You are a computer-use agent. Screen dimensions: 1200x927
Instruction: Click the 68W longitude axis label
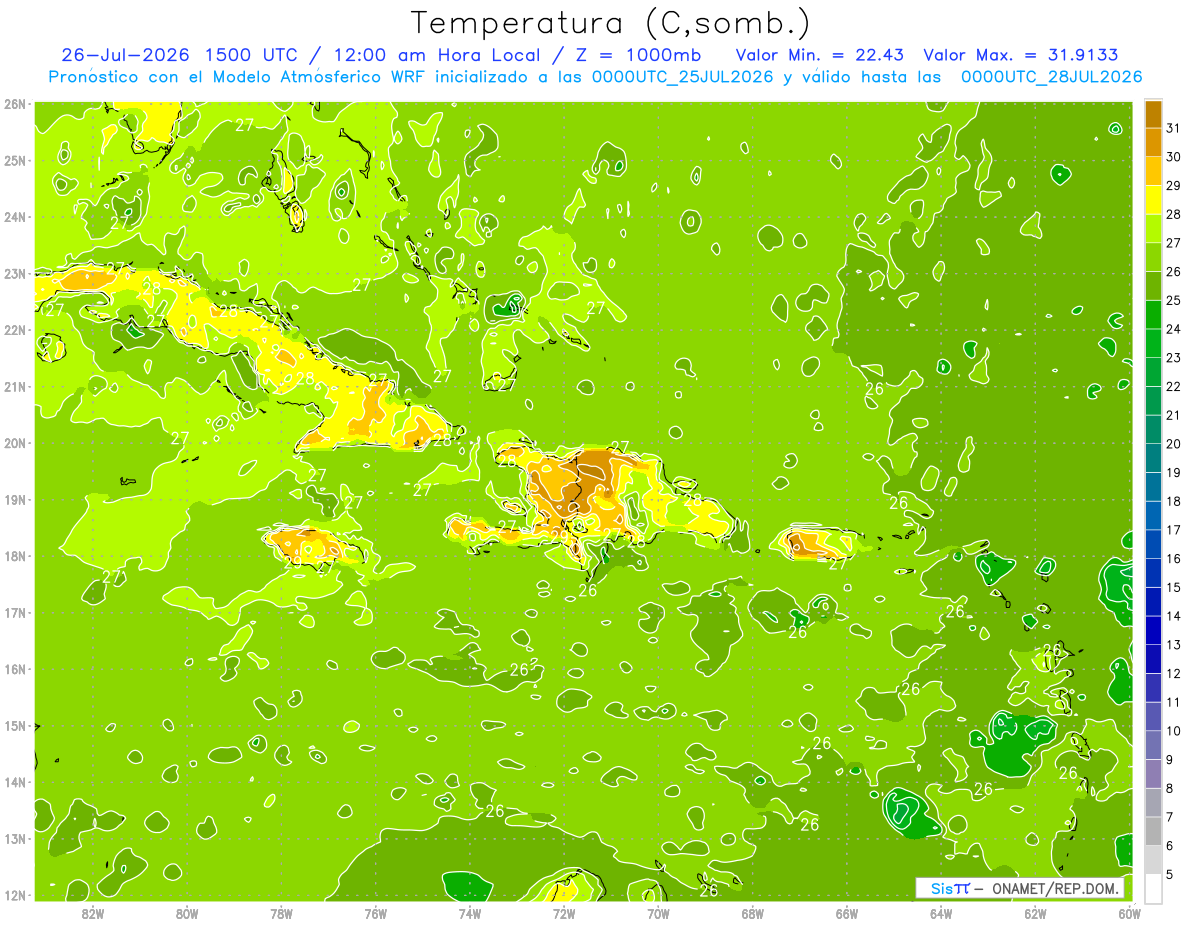[753, 913]
